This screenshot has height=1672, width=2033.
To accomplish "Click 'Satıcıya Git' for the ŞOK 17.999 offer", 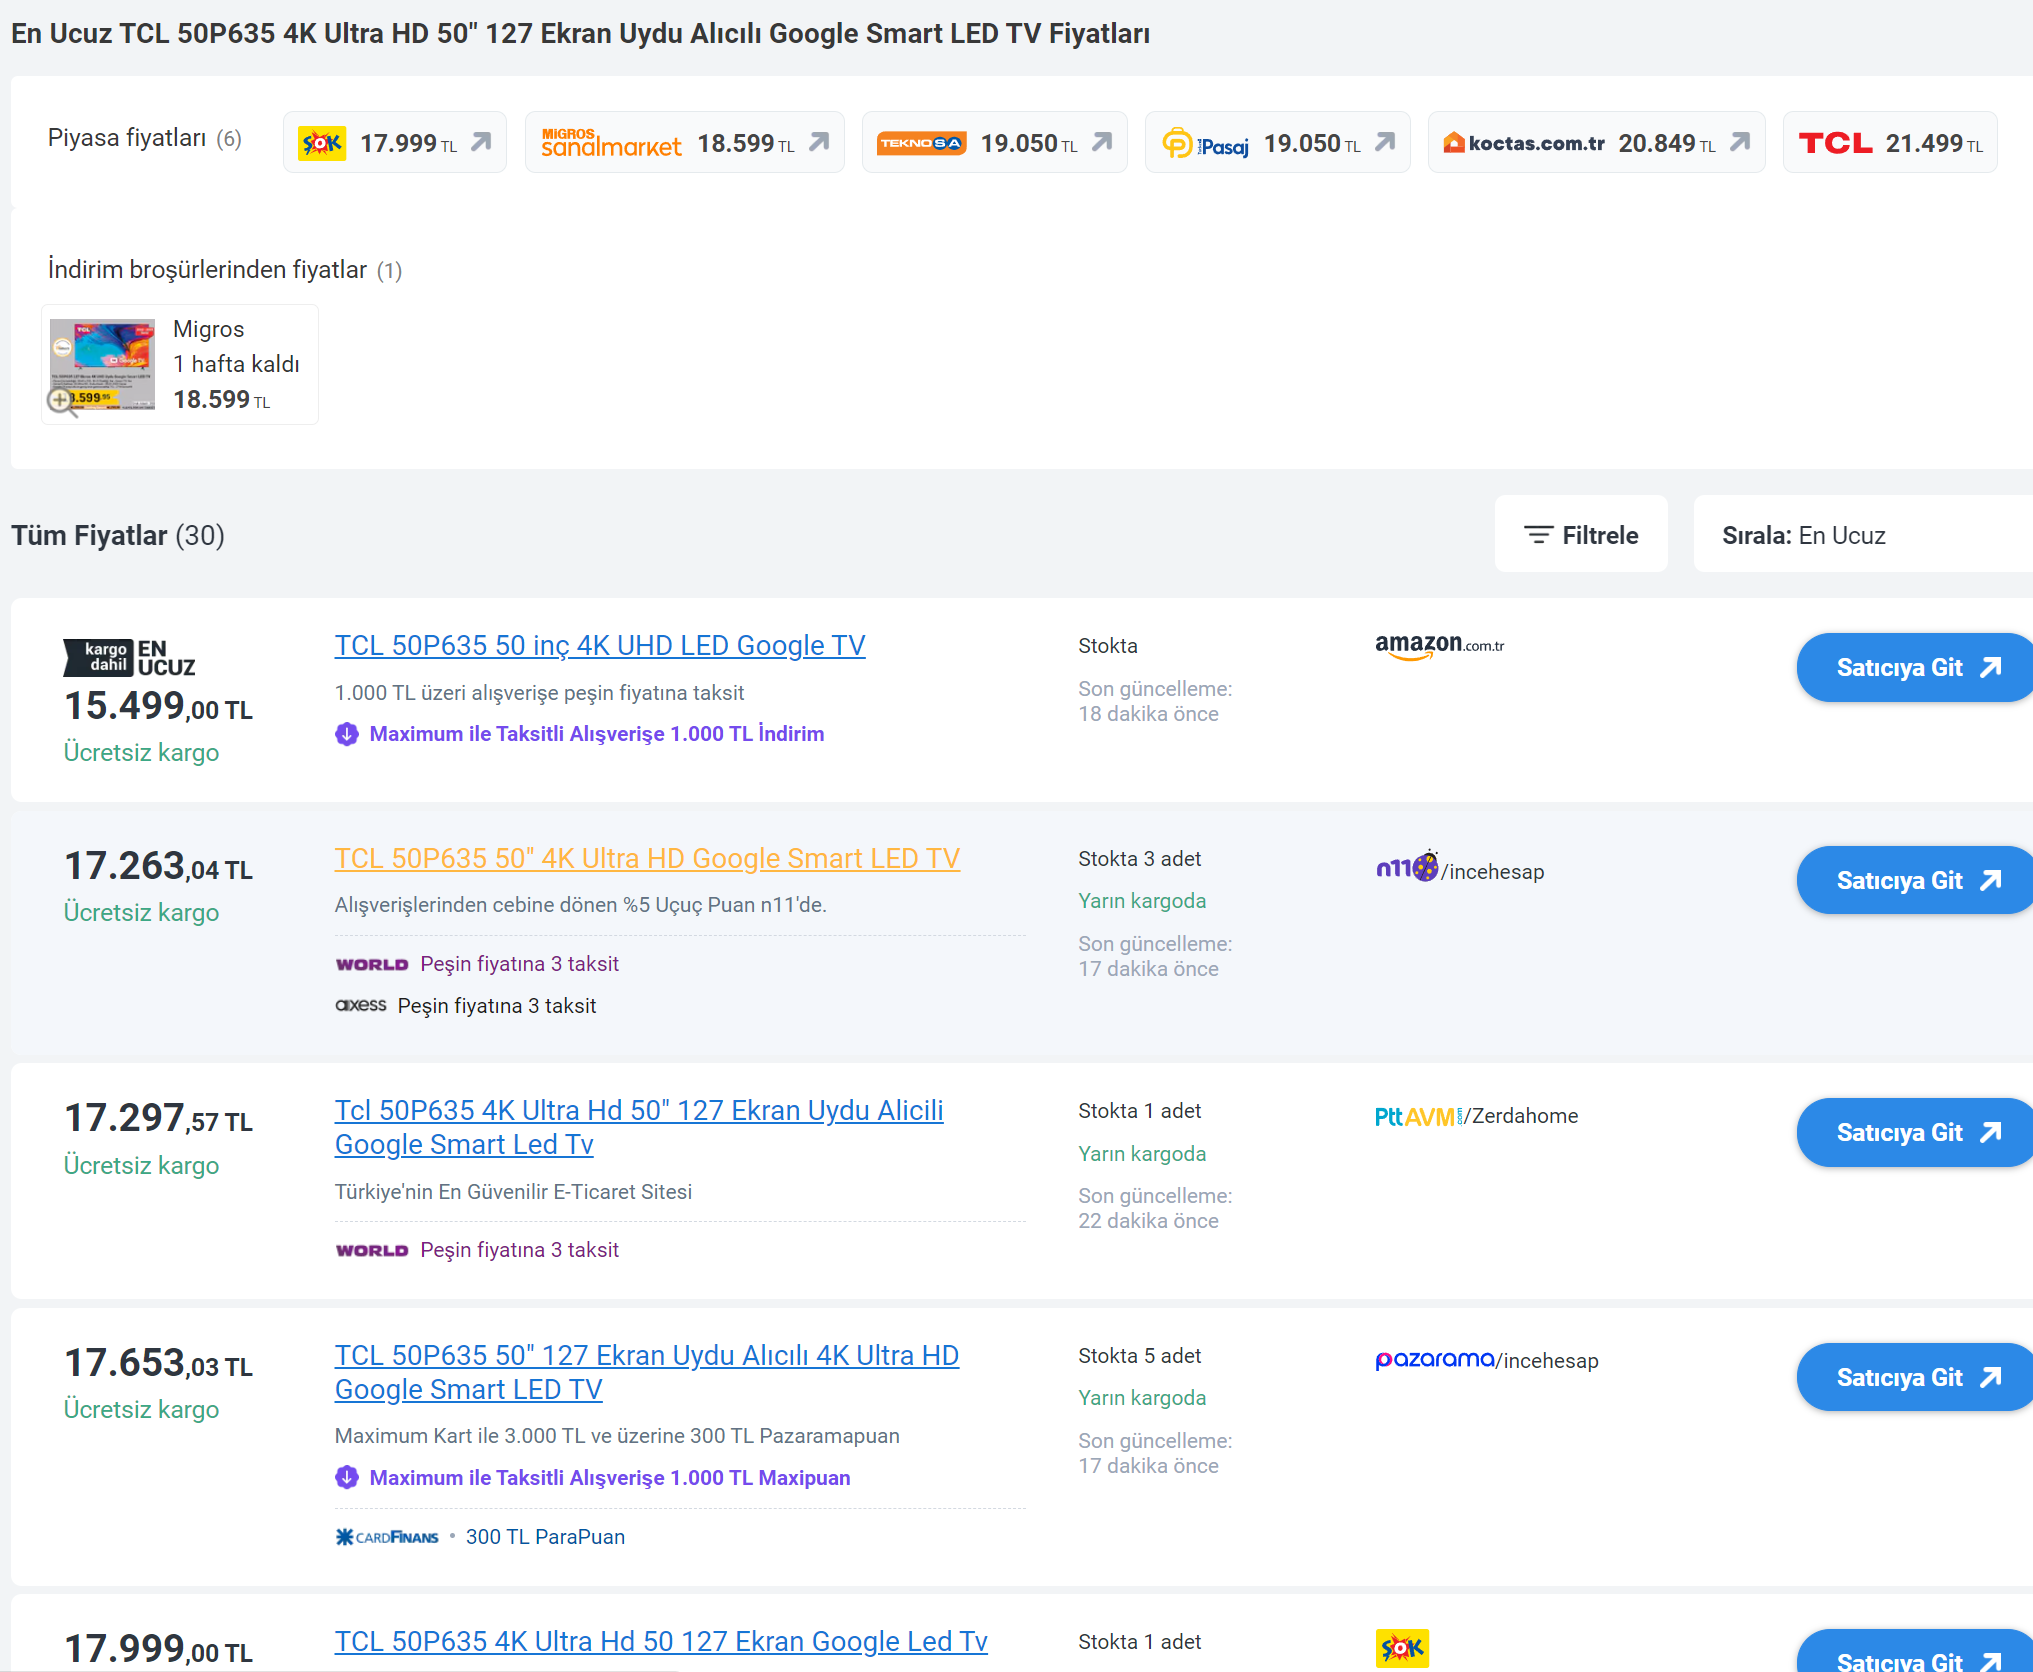I will (1915, 1652).
